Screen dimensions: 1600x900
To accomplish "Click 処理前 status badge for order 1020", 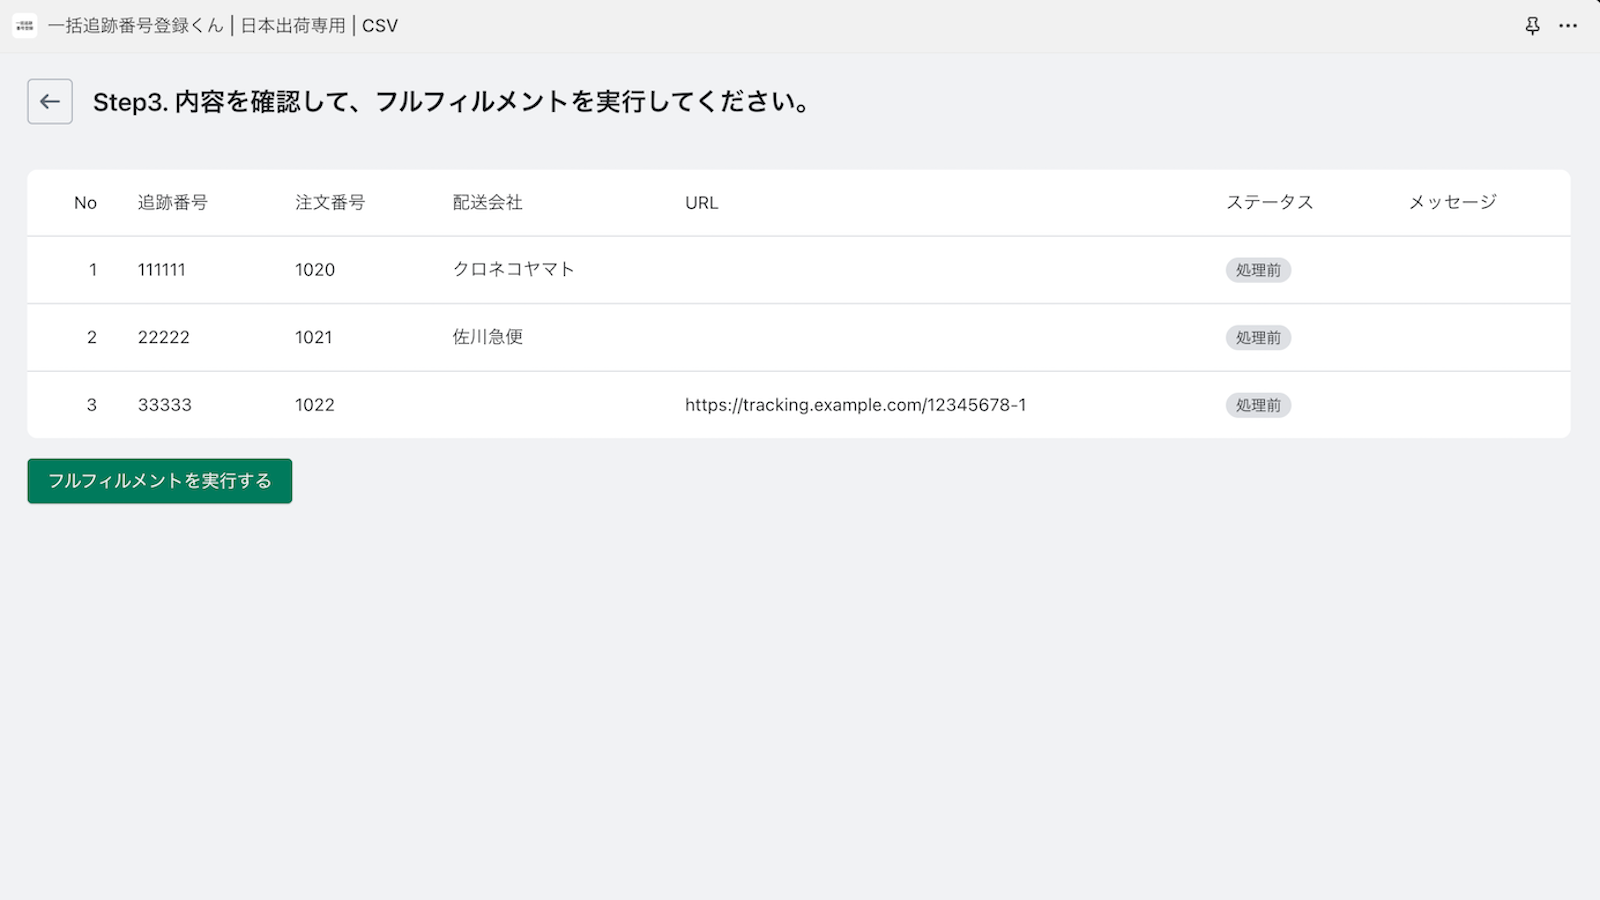I will [1258, 270].
